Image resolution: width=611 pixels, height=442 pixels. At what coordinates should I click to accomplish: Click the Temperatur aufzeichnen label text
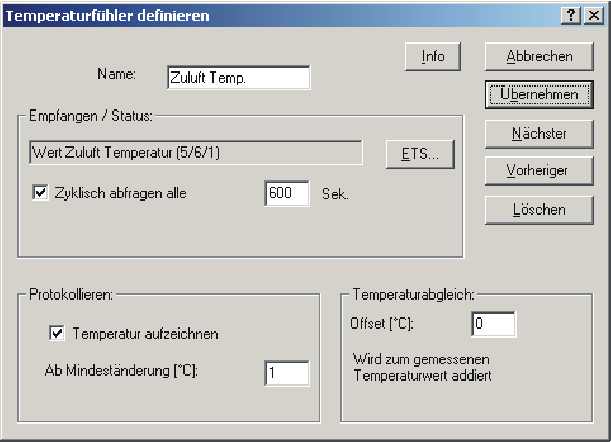pos(145,334)
